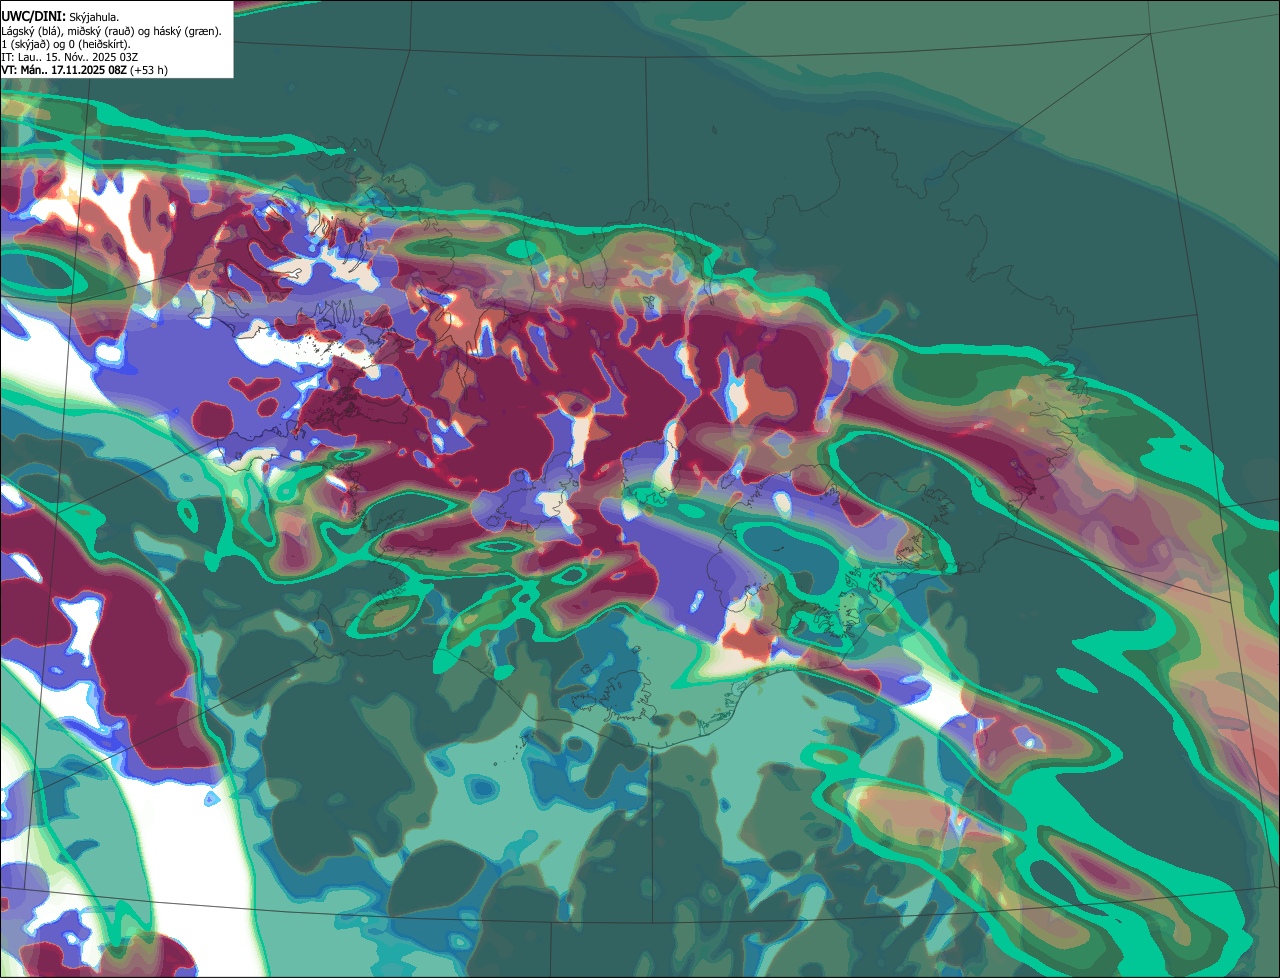Click the 'IT: Lau.. 15. Nóv.. 2025 03Z' line

click(x=70, y=57)
